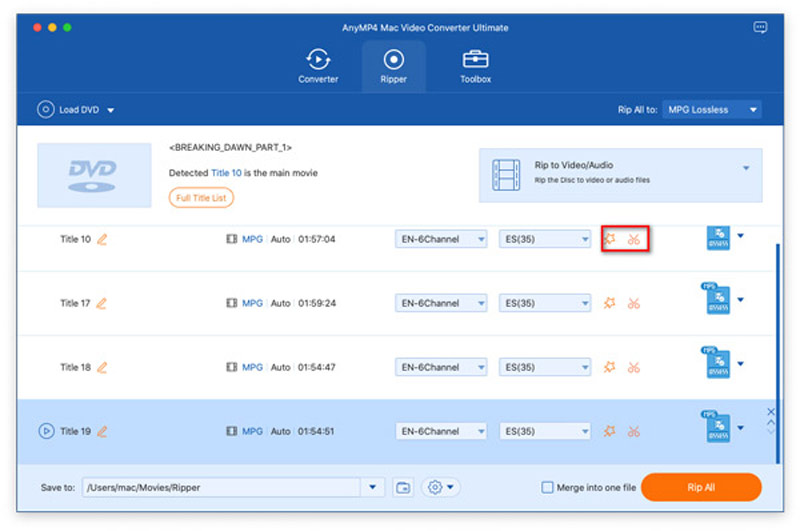Open the Toolbox tab
Image resolution: width=800 pixels, height=531 pixels.
coord(475,66)
